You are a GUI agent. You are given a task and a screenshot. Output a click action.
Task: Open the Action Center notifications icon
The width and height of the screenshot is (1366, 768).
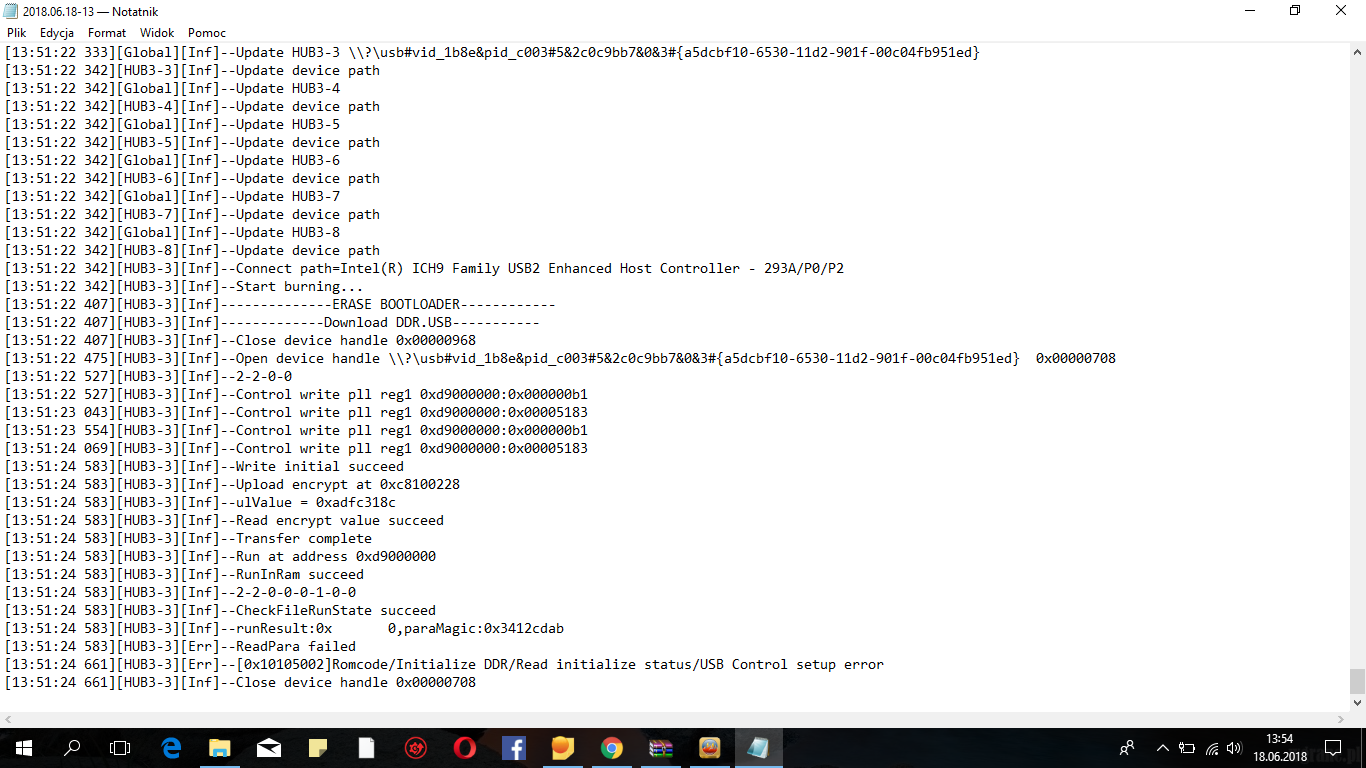1333,748
